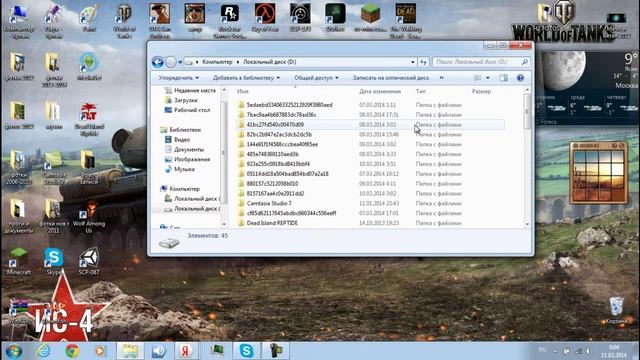Screen dimensions: 640x360
Task: Open Explorer help question mark
Action: tap(520, 78)
